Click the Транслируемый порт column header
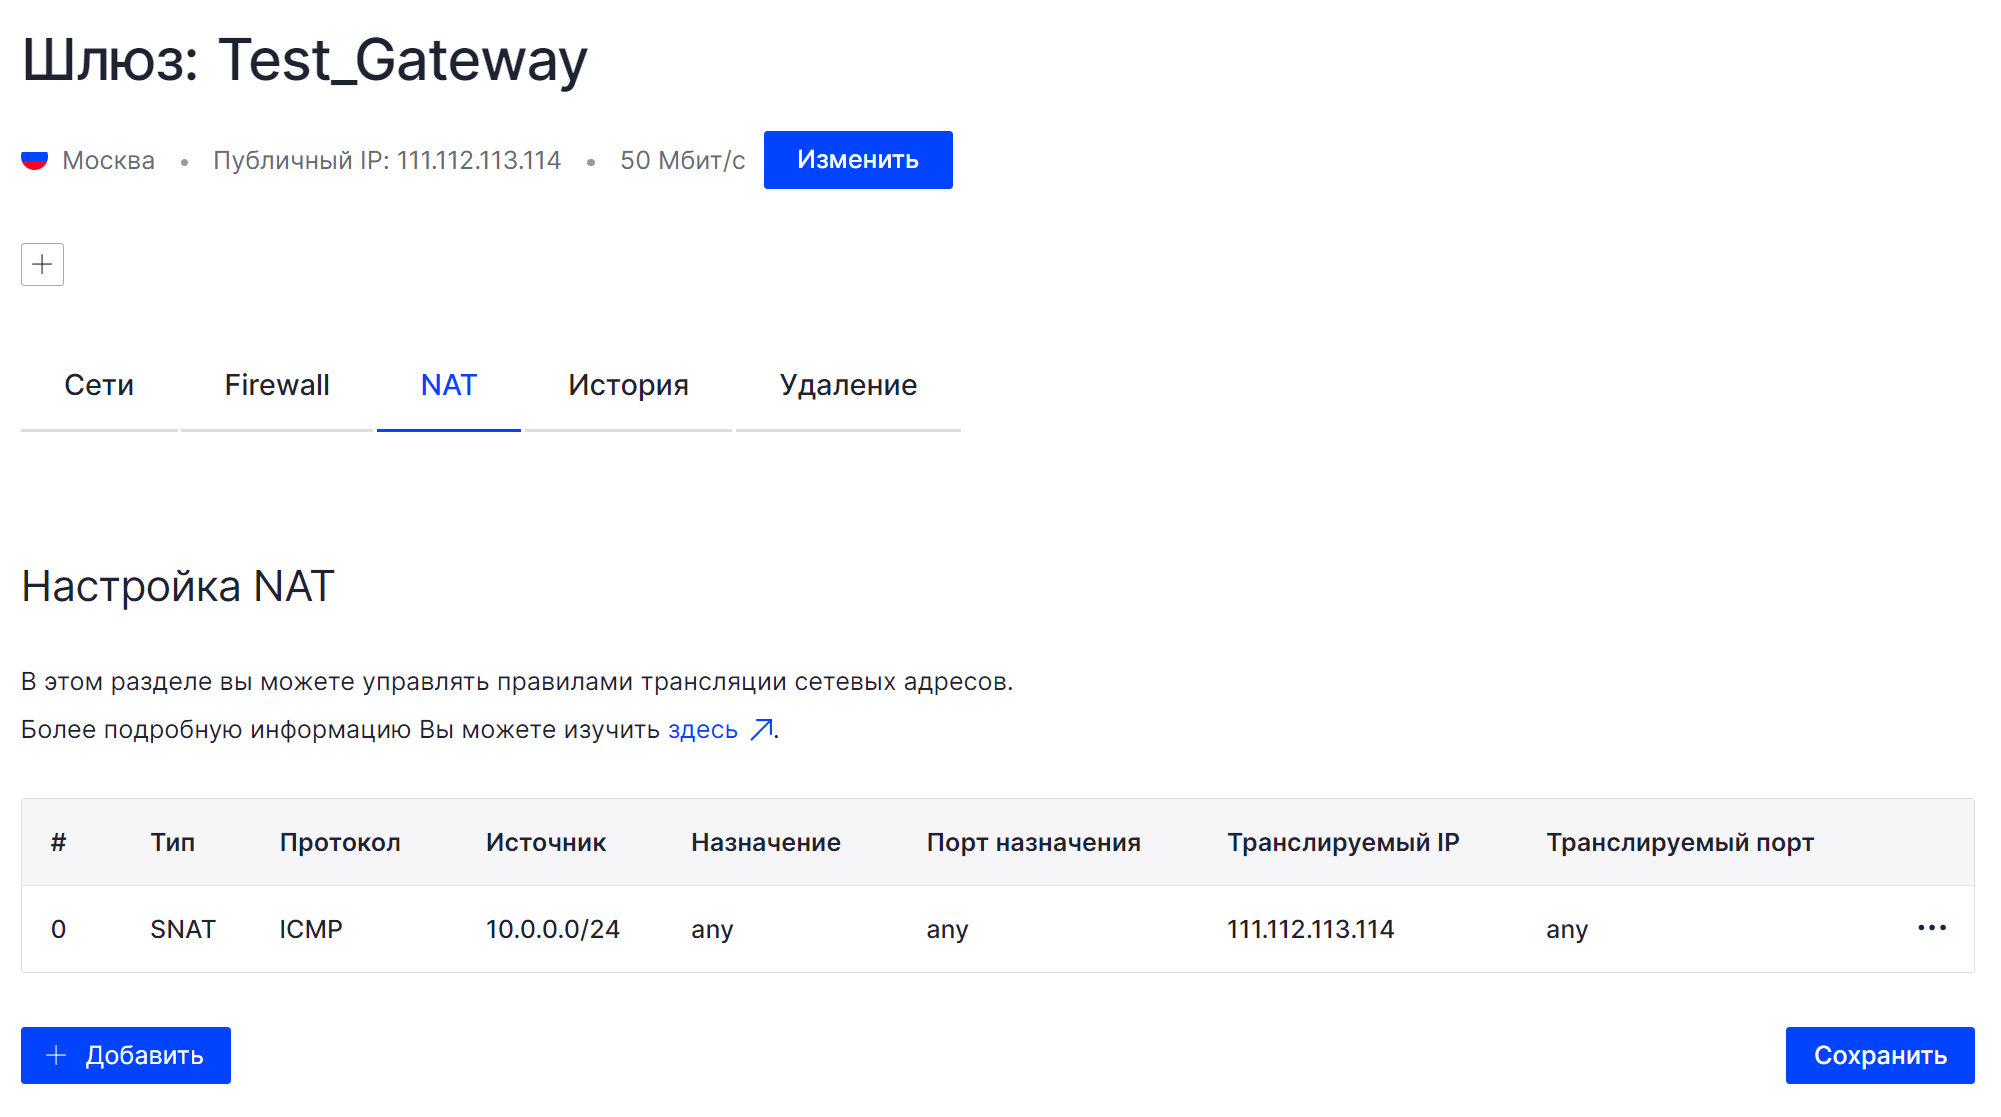Image resolution: width=2001 pixels, height=1117 pixels. point(1679,842)
